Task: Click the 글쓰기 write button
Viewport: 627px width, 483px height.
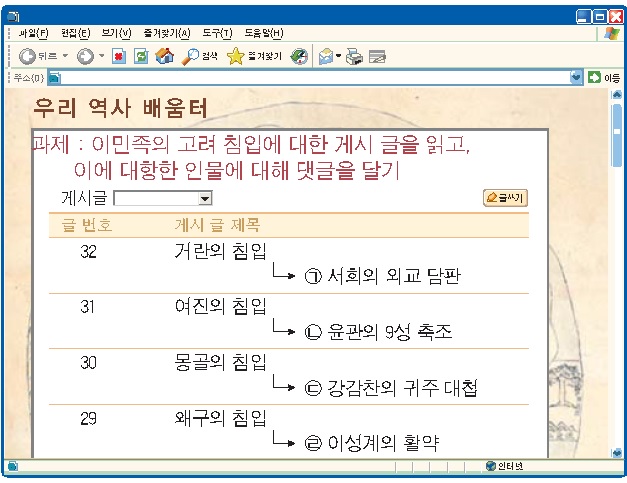Action: click(505, 198)
